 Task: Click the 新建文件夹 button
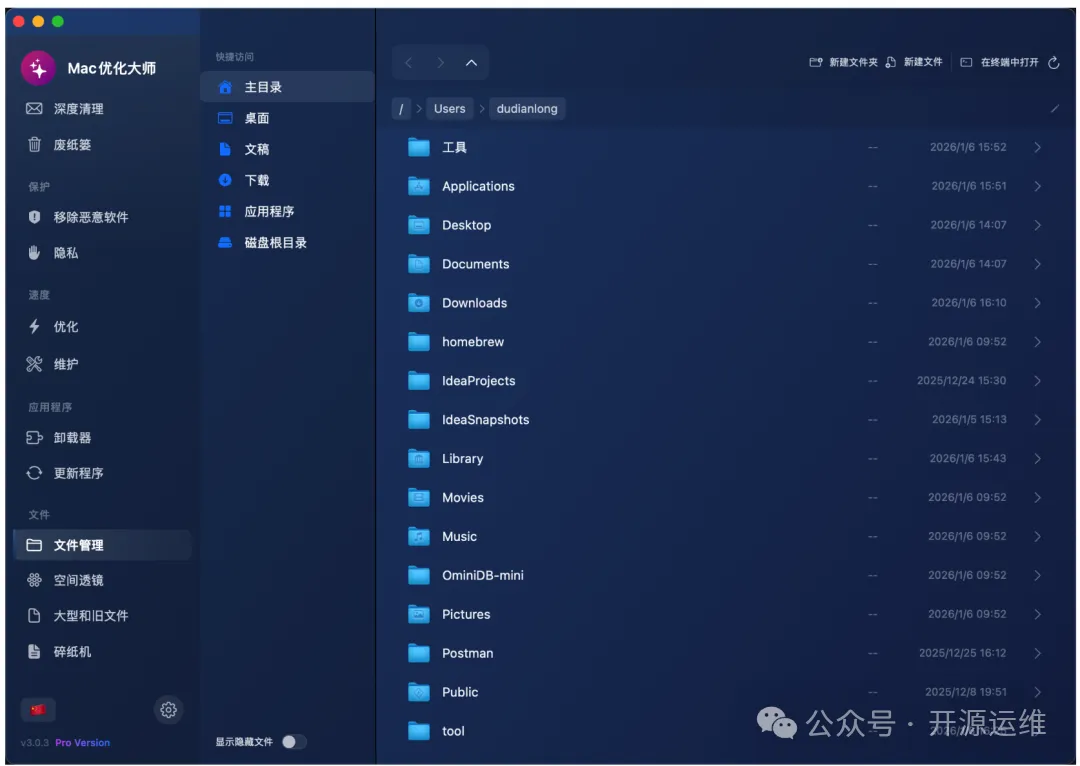click(843, 62)
